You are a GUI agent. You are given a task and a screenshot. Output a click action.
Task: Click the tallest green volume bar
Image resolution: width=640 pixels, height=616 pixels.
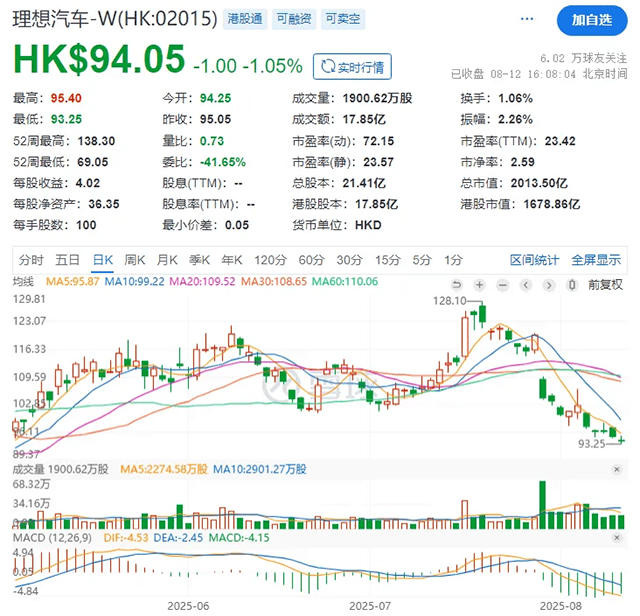[542, 505]
